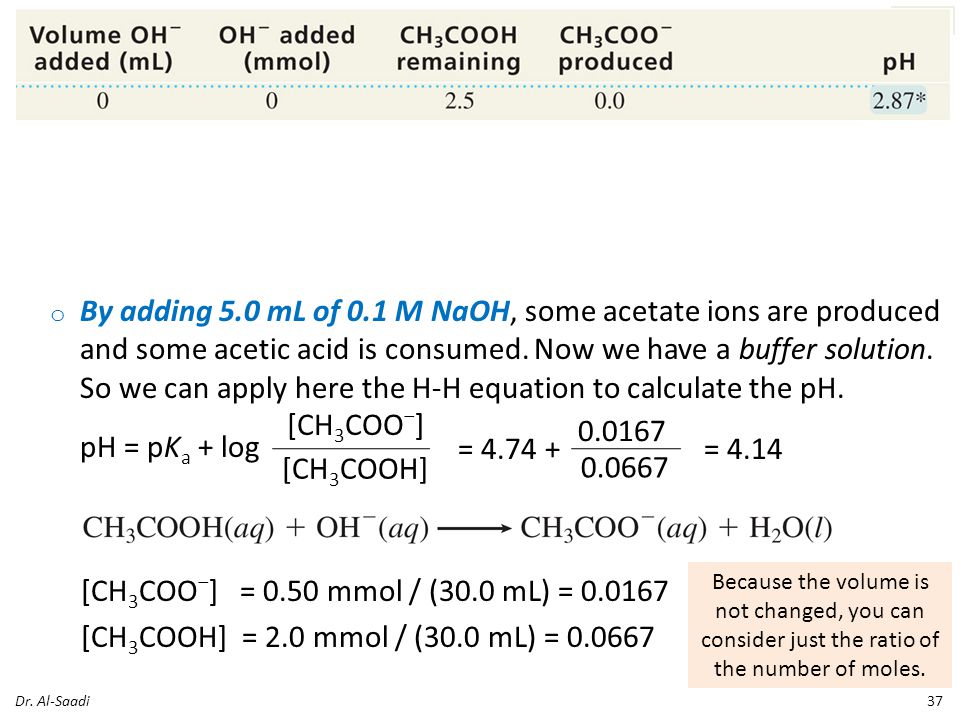Click the 'Volume OH⁻ added (mL)' column header
The width and height of the screenshot is (960, 720).
click(104, 48)
